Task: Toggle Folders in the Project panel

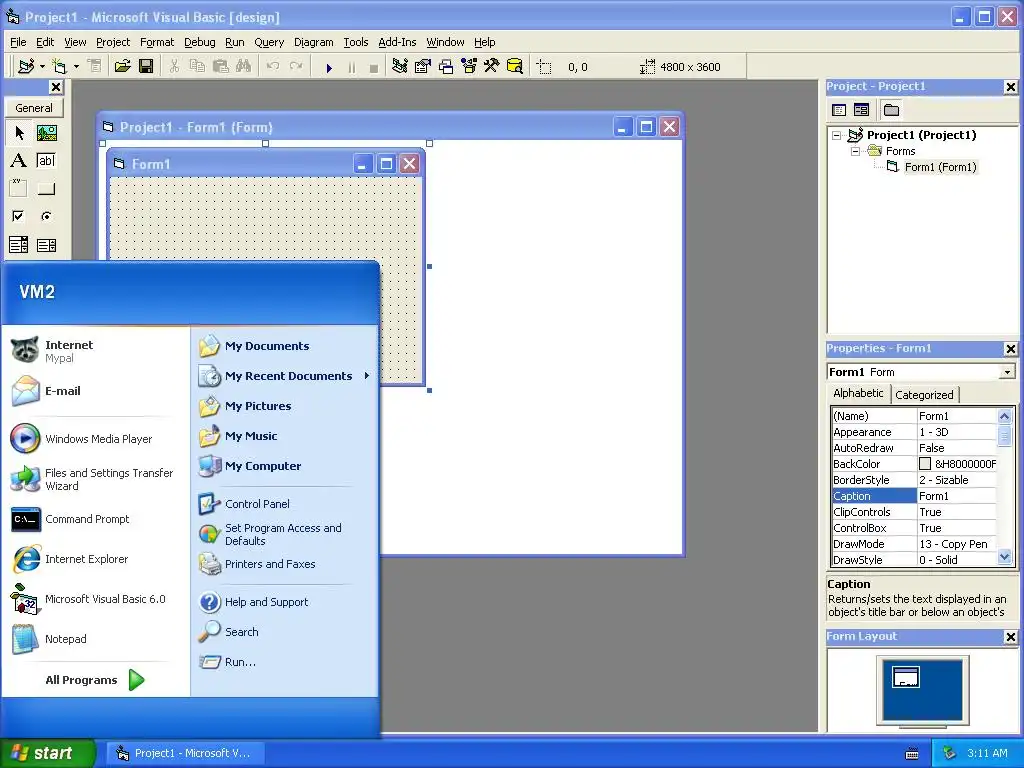Action: 891,110
